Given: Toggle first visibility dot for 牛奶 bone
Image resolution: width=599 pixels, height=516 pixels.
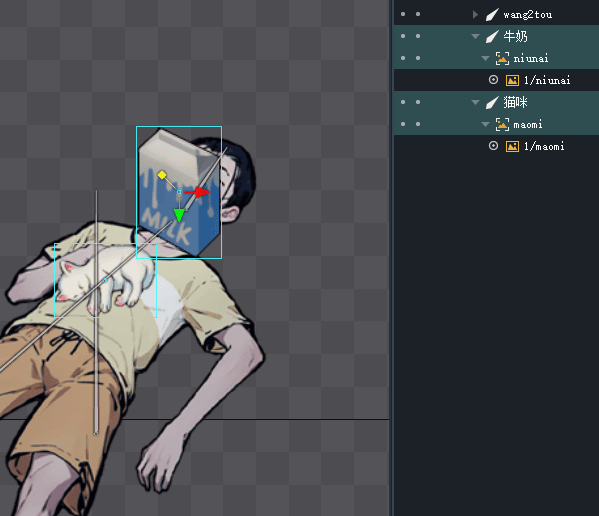Looking at the screenshot, I should 403,36.
